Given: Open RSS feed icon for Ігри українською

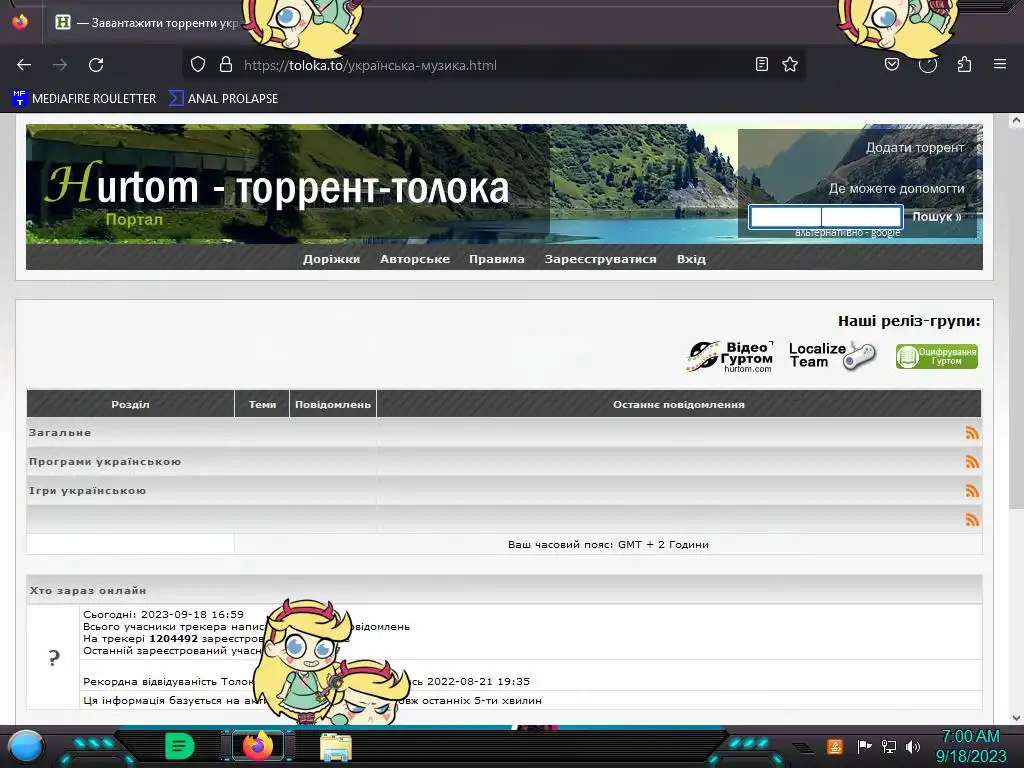Looking at the screenshot, I should pos(972,490).
